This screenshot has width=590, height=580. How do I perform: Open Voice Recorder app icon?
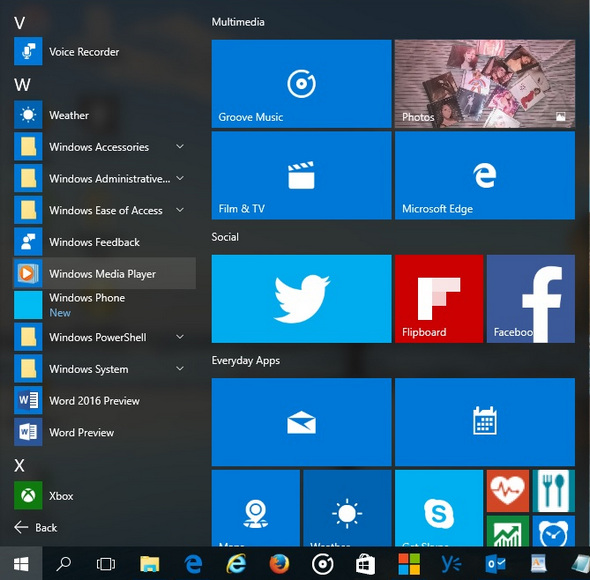28,51
